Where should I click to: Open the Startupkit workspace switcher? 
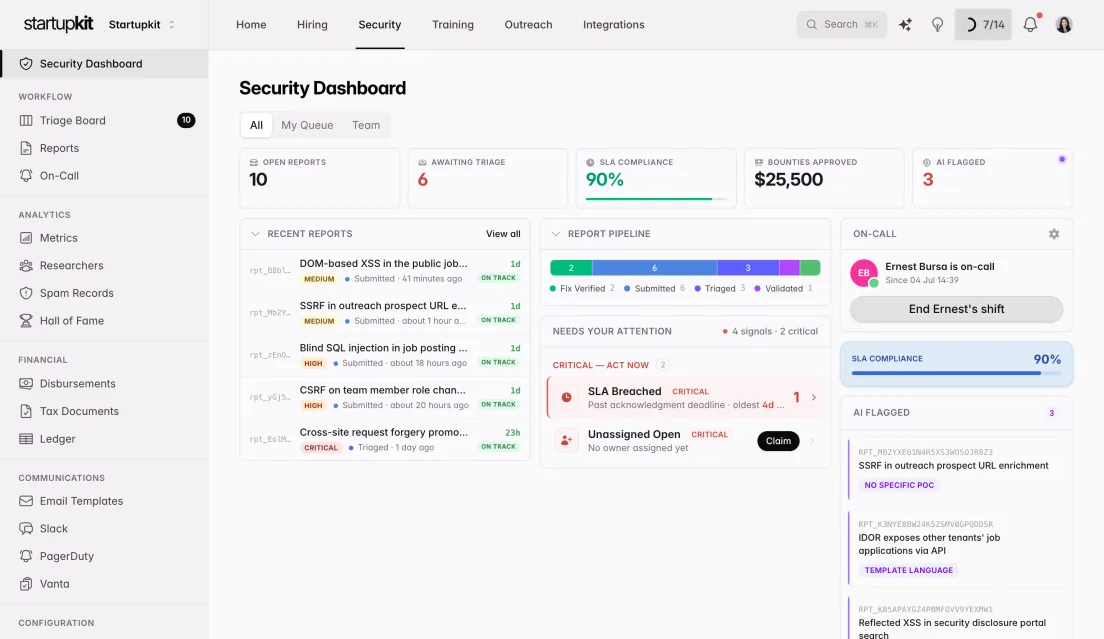[142, 25]
